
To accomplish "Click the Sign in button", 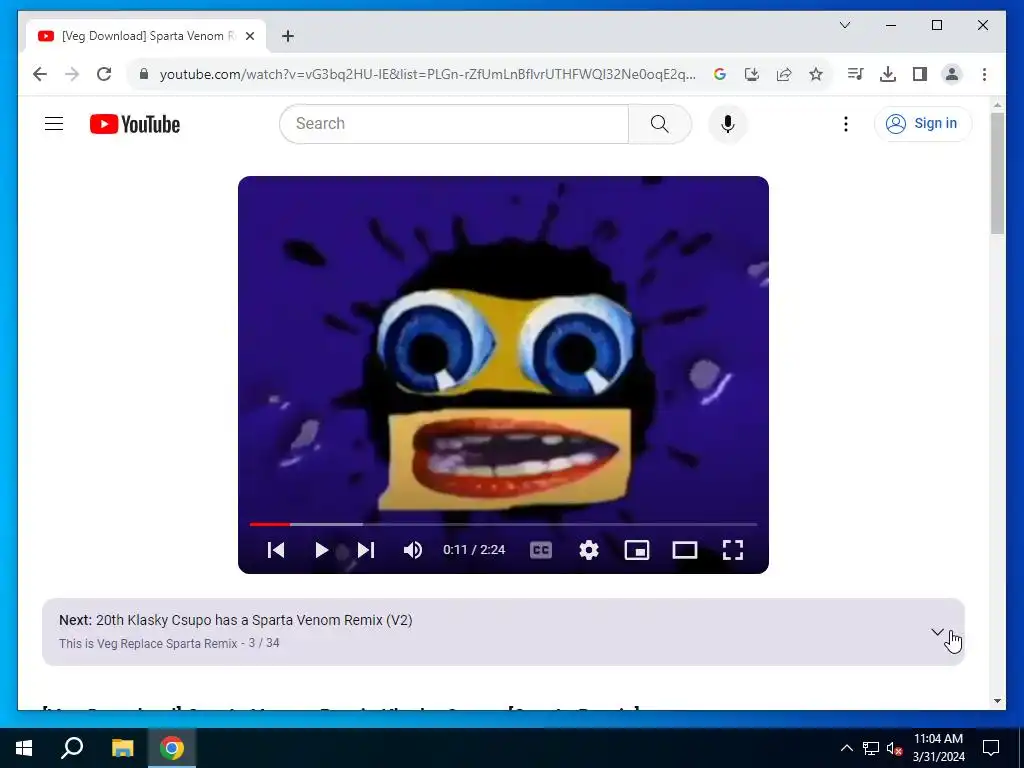I will click(923, 123).
